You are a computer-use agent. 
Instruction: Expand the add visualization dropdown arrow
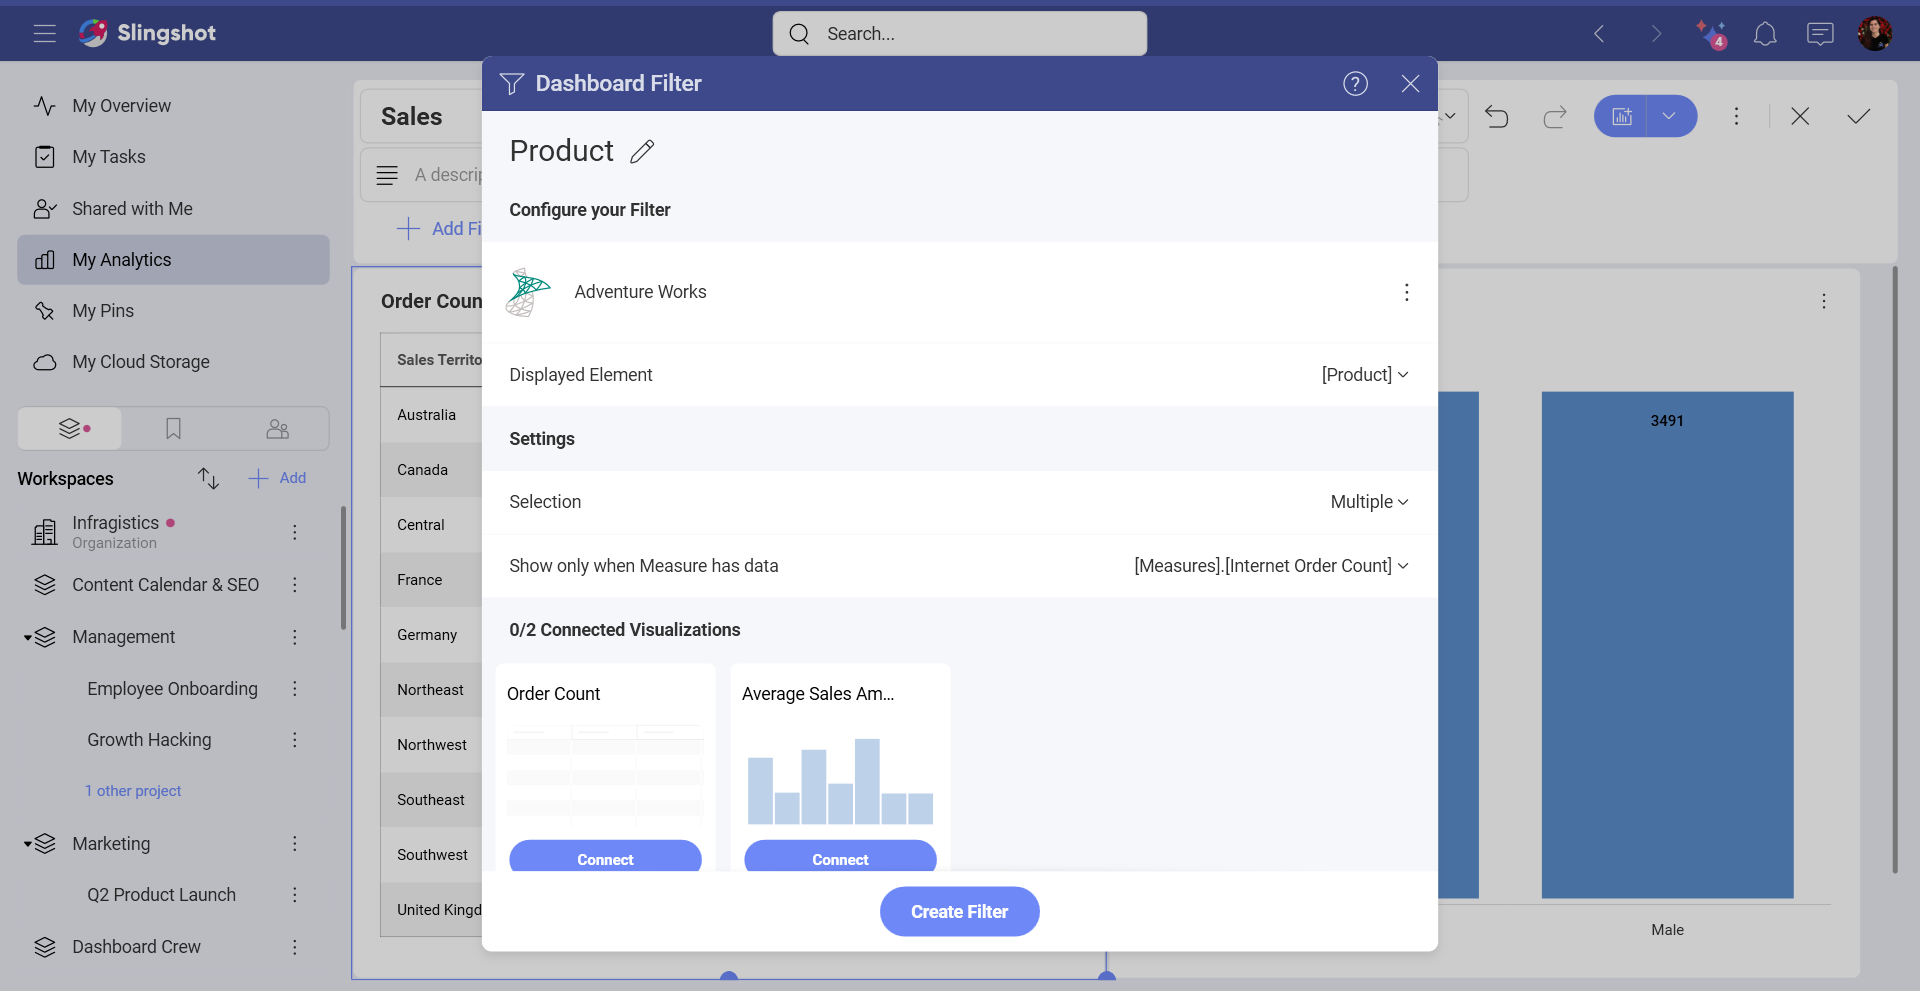(1670, 116)
